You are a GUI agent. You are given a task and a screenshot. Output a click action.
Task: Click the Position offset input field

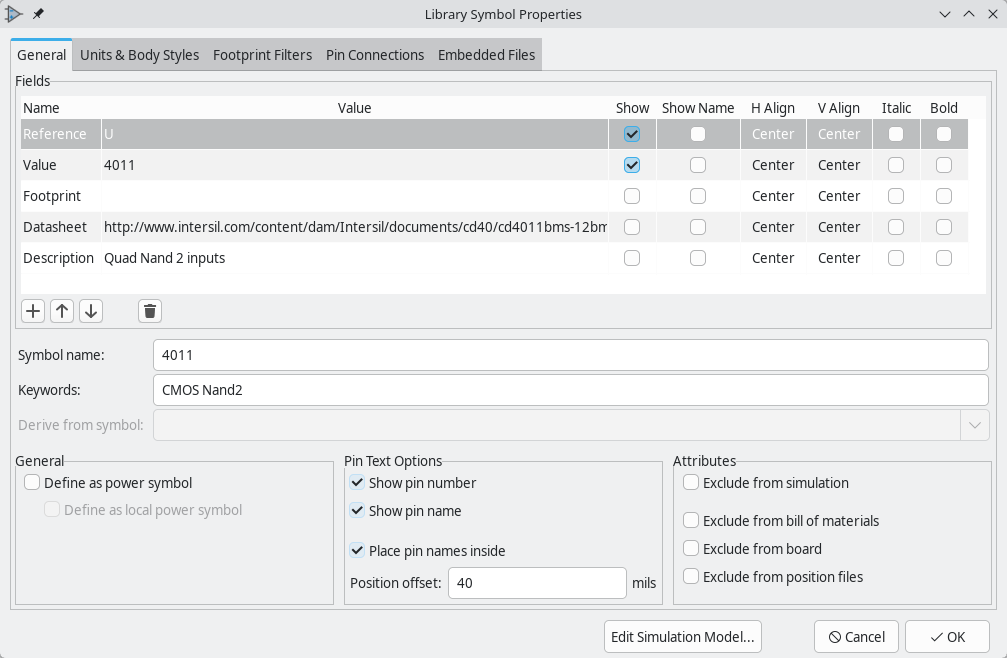pos(537,583)
